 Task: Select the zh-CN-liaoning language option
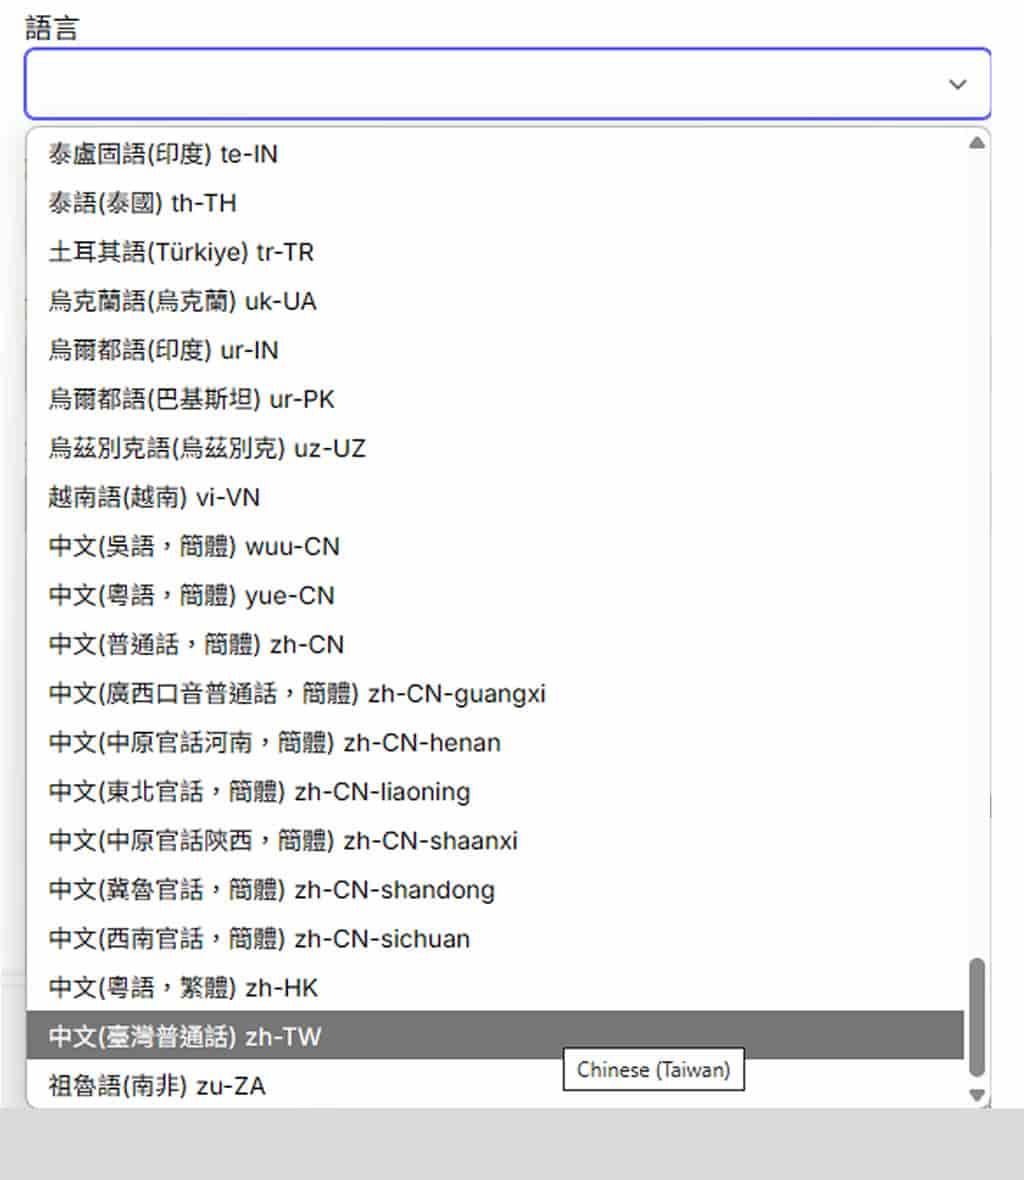495,792
